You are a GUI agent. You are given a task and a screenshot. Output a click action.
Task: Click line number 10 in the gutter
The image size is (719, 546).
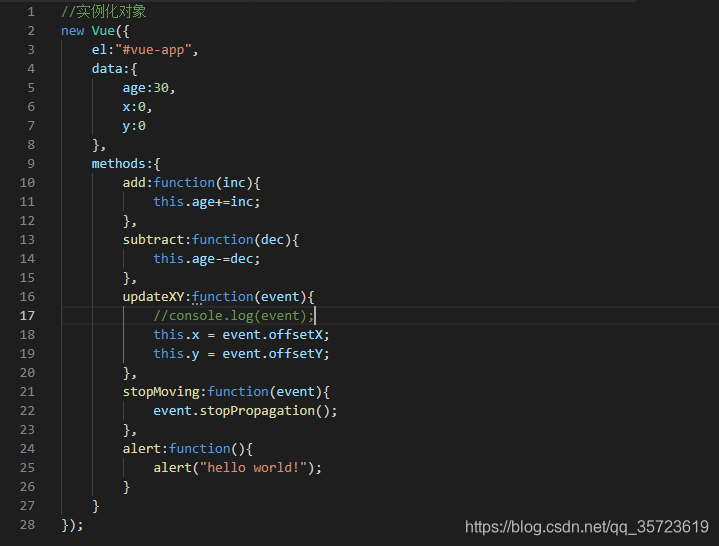pyautogui.click(x=27, y=183)
